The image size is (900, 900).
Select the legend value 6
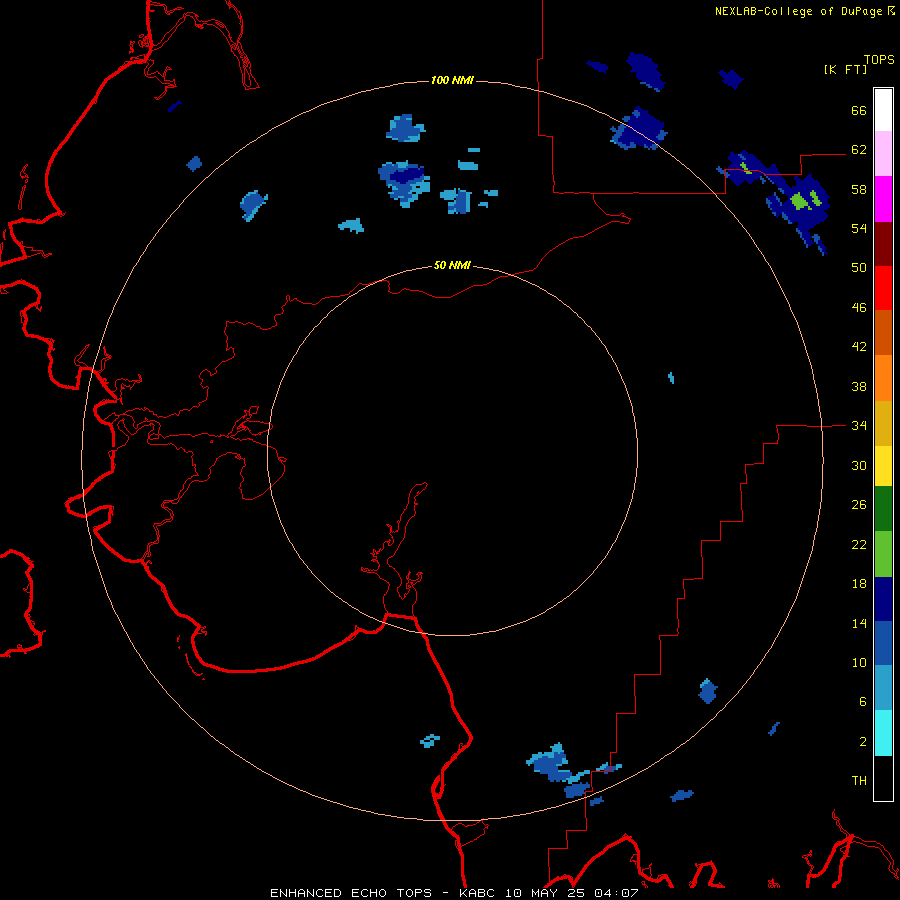(863, 701)
